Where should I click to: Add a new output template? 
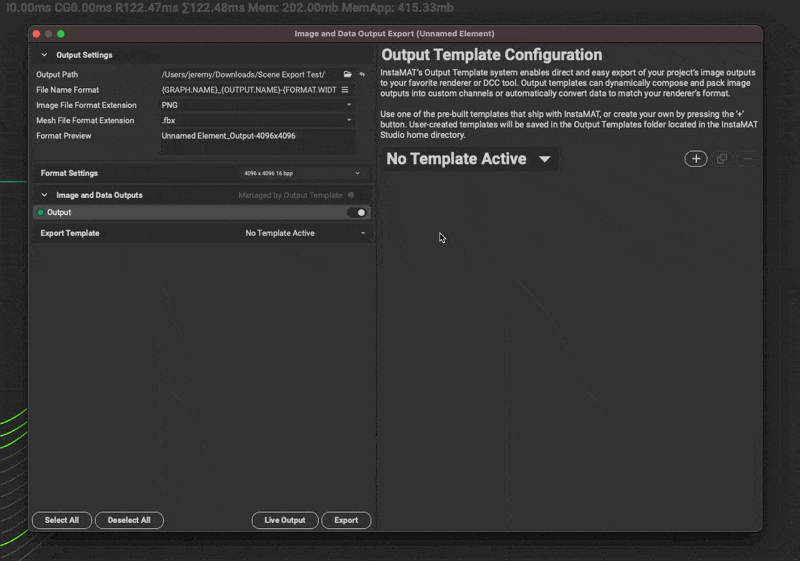pyautogui.click(x=695, y=159)
